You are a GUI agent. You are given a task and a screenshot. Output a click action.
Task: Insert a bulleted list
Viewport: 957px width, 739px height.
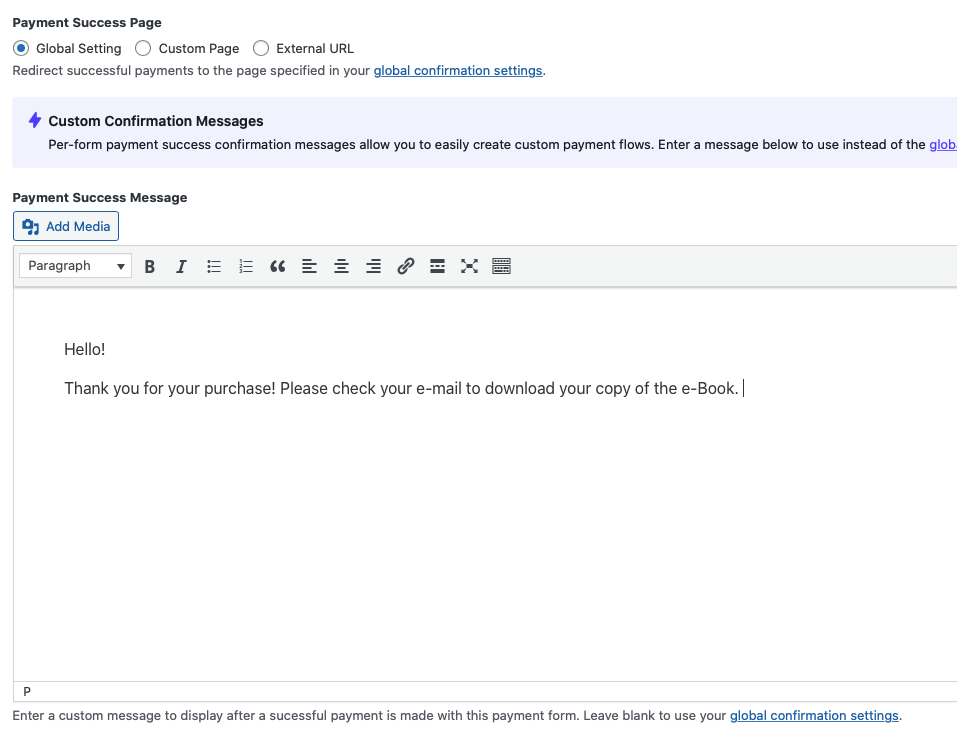[214, 266]
